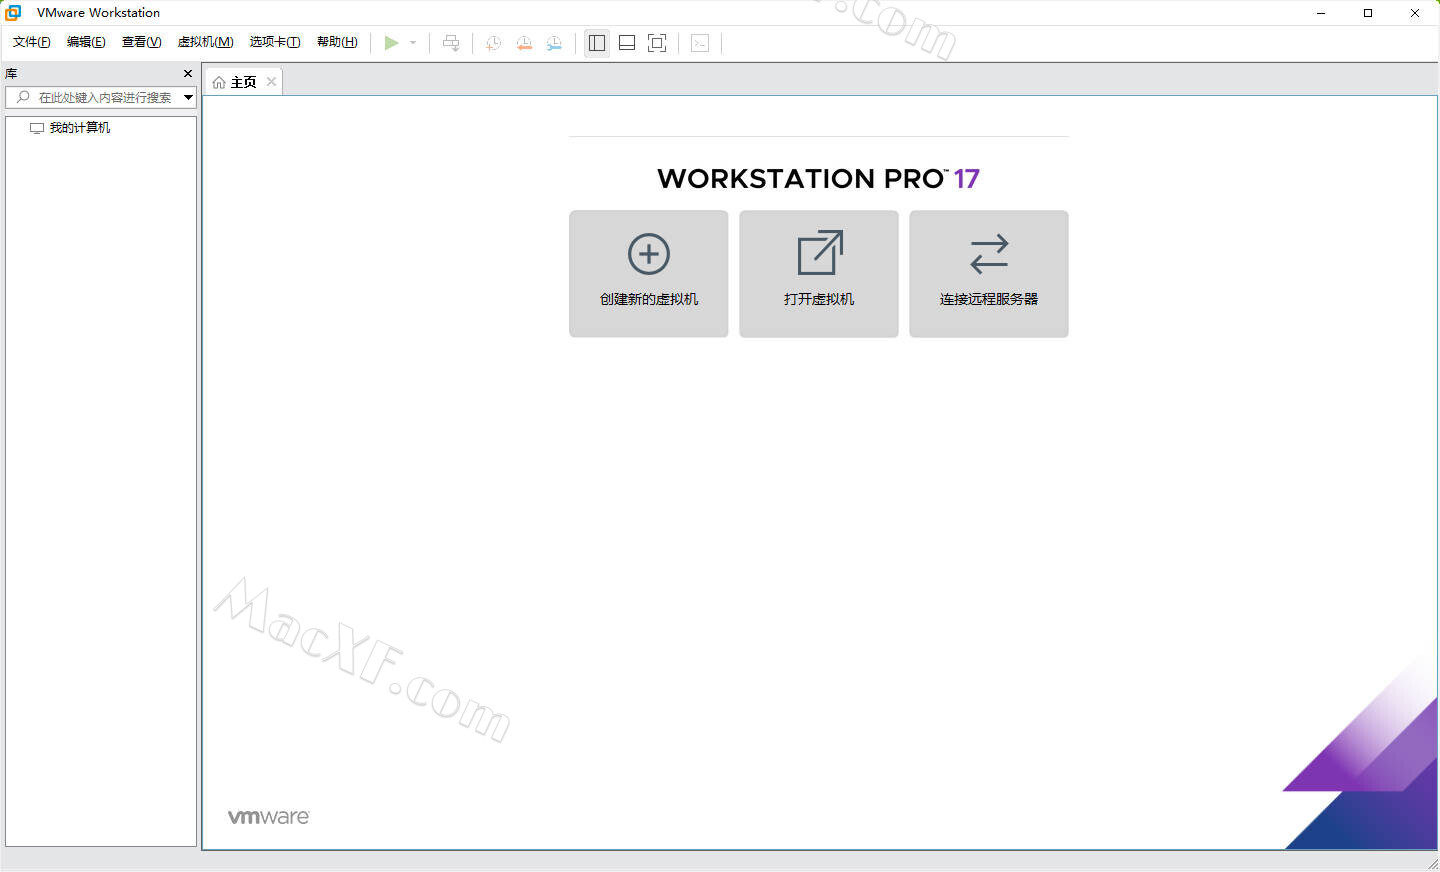Click the VMware Workstation title bar app icon
This screenshot has height=872, width=1440.
coord(14,13)
